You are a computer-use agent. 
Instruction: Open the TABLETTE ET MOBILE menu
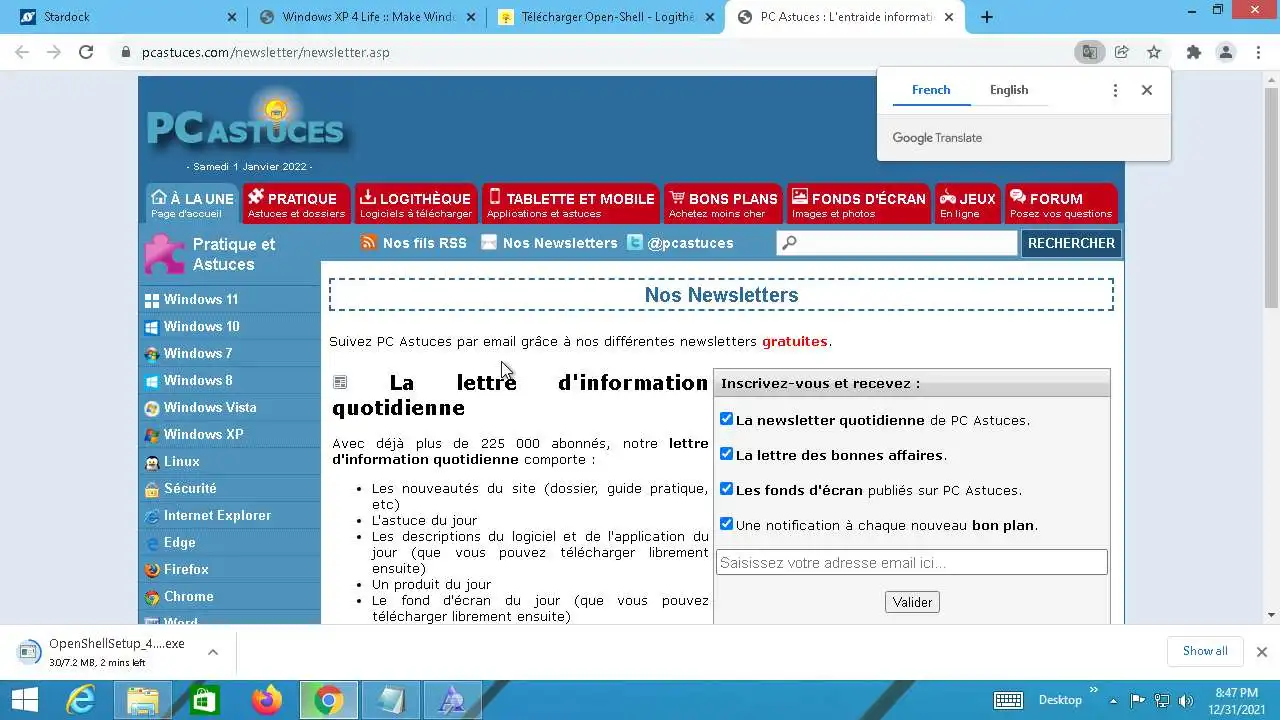tap(571, 204)
